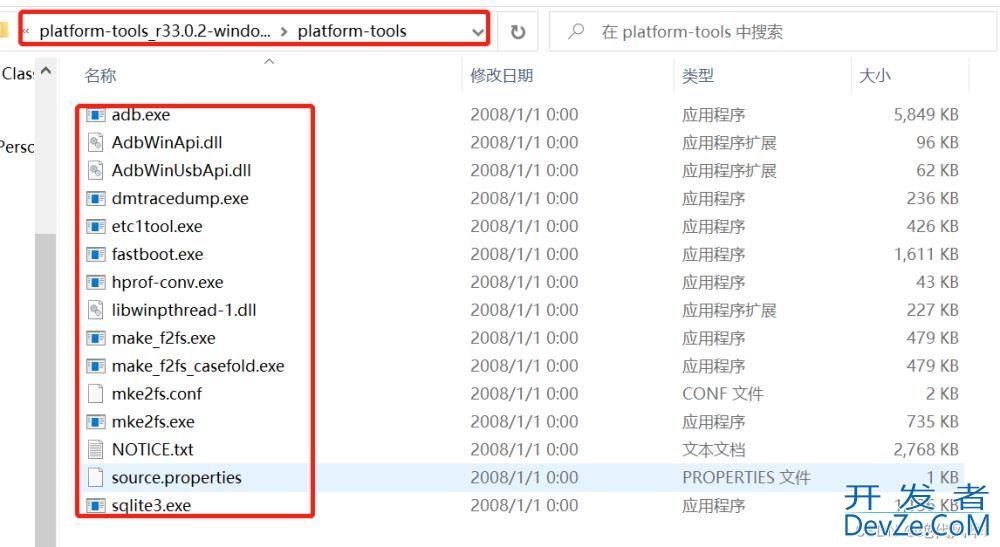Screen dimensions: 1000x547
Task: Select the make_f2fs_casefold.exe file name
Action: click(x=198, y=366)
